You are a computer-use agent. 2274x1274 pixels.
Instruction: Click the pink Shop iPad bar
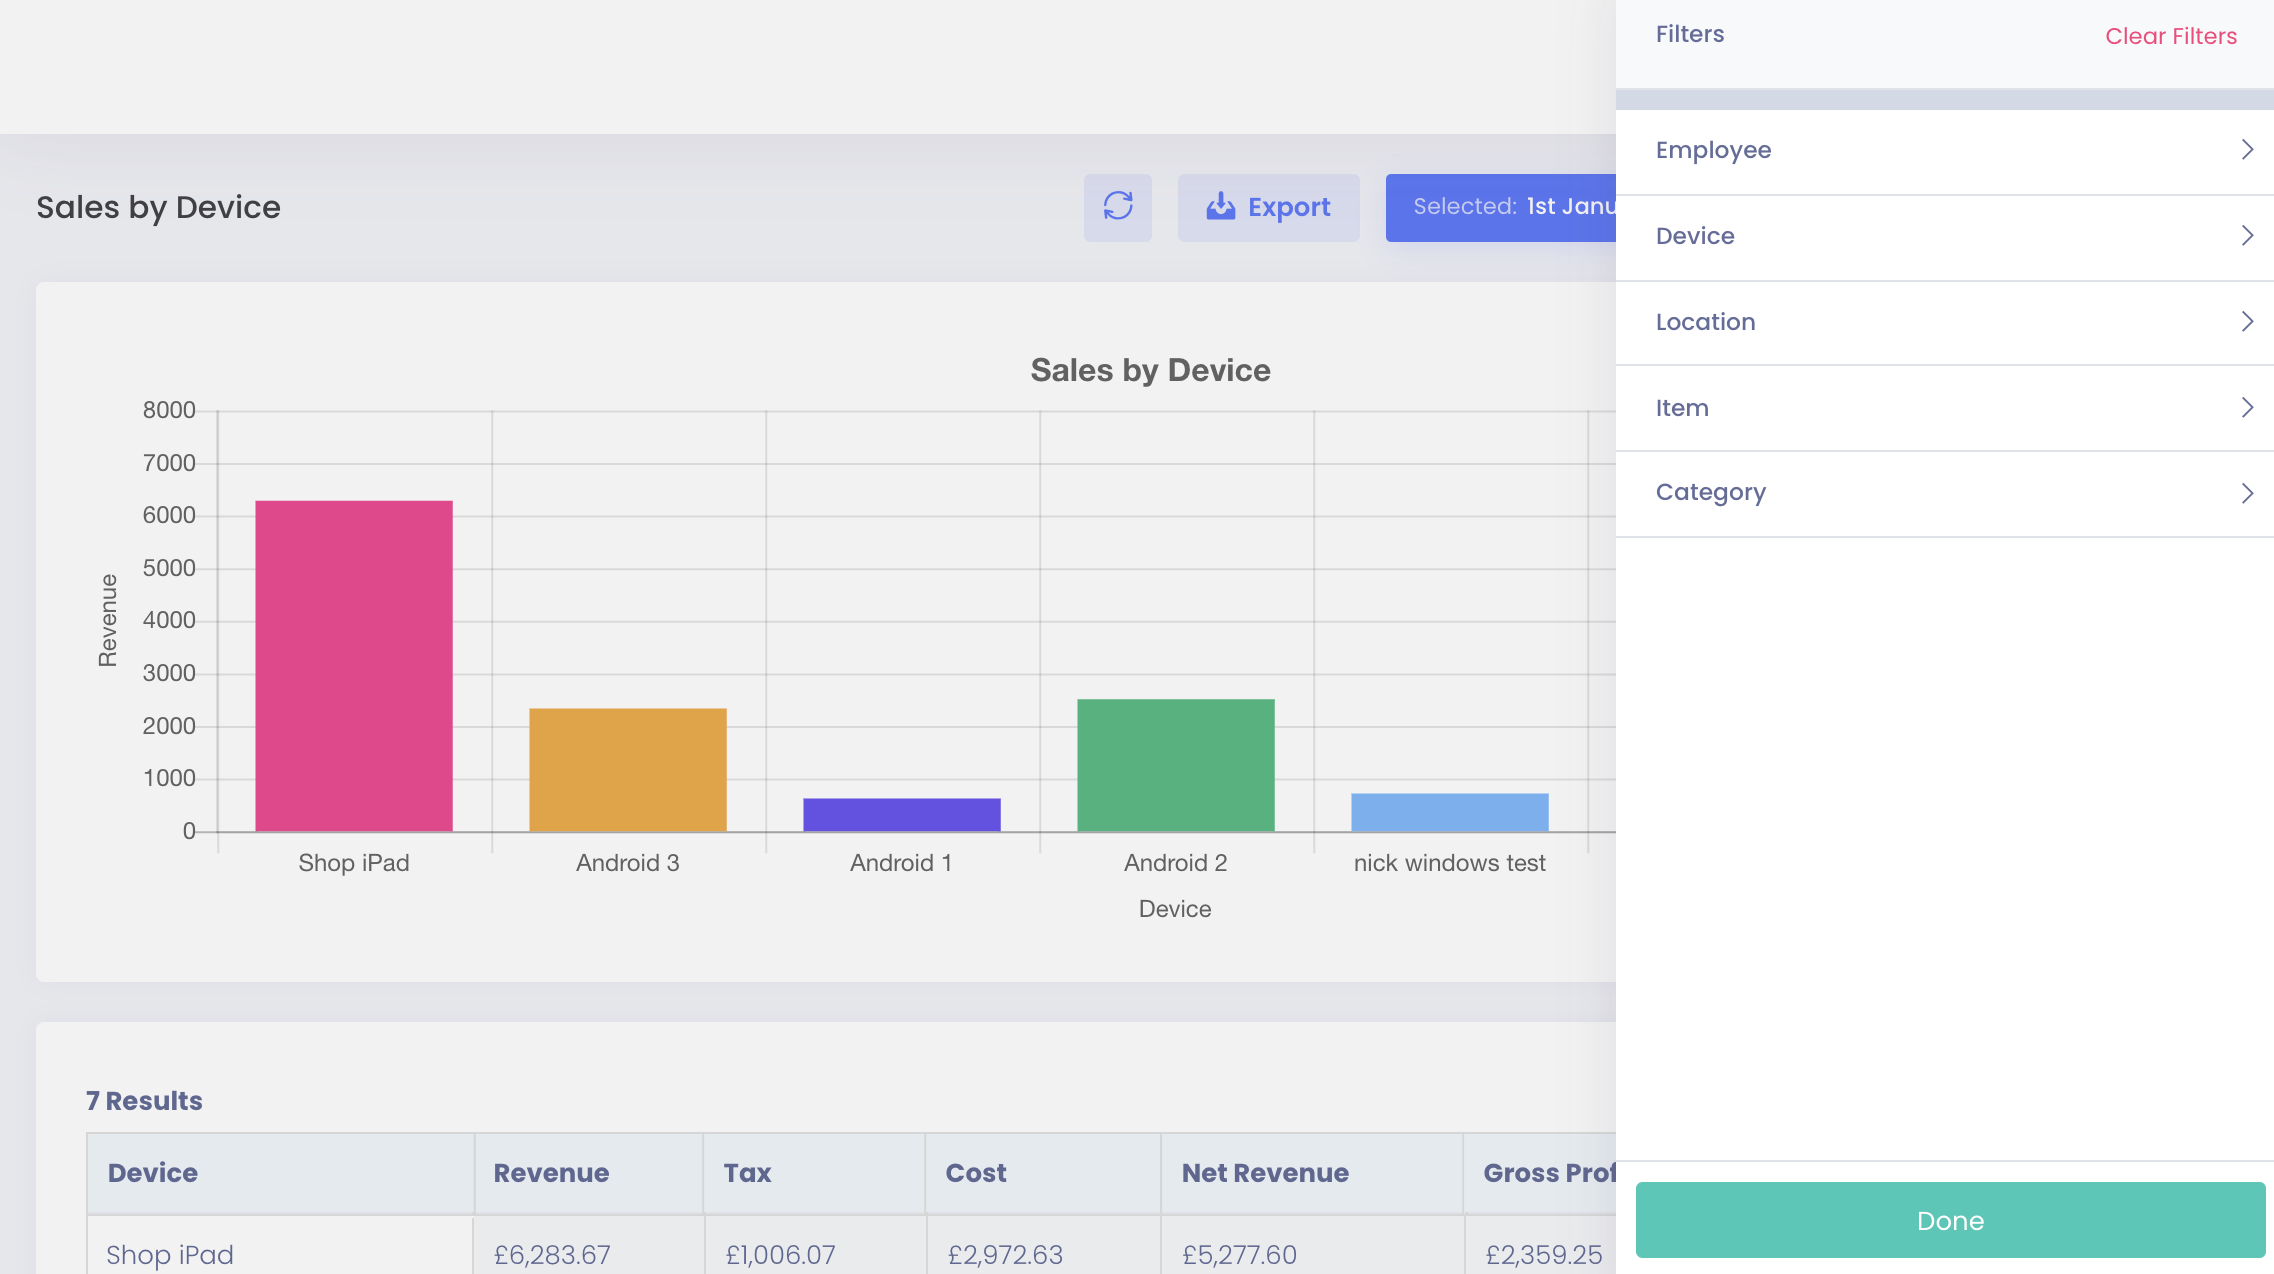pos(354,665)
